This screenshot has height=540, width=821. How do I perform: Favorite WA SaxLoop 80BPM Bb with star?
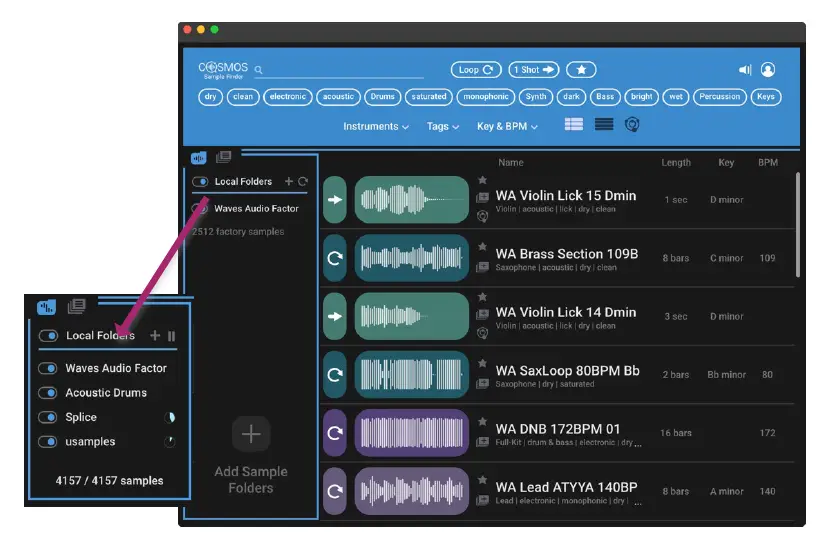(482, 363)
